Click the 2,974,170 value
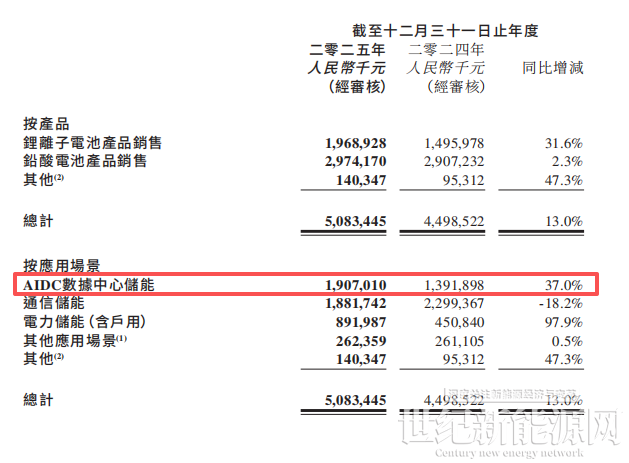The height and width of the screenshot is (463, 629). pyautogui.click(x=353, y=160)
